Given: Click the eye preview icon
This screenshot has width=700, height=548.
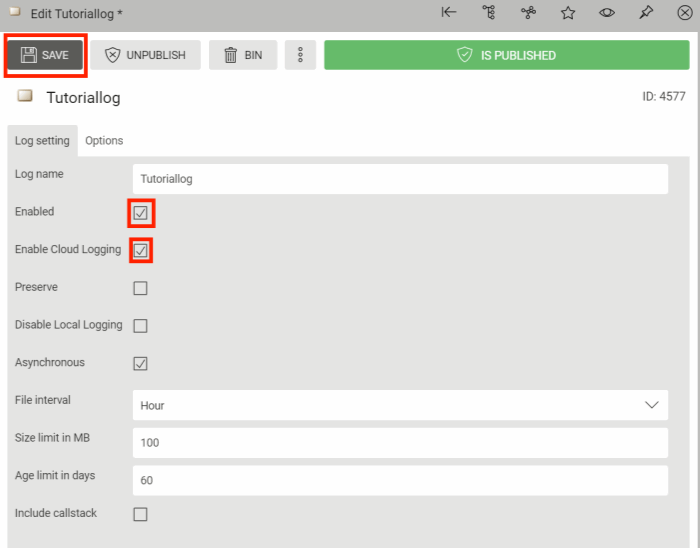Looking at the screenshot, I should [x=607, y=13].
